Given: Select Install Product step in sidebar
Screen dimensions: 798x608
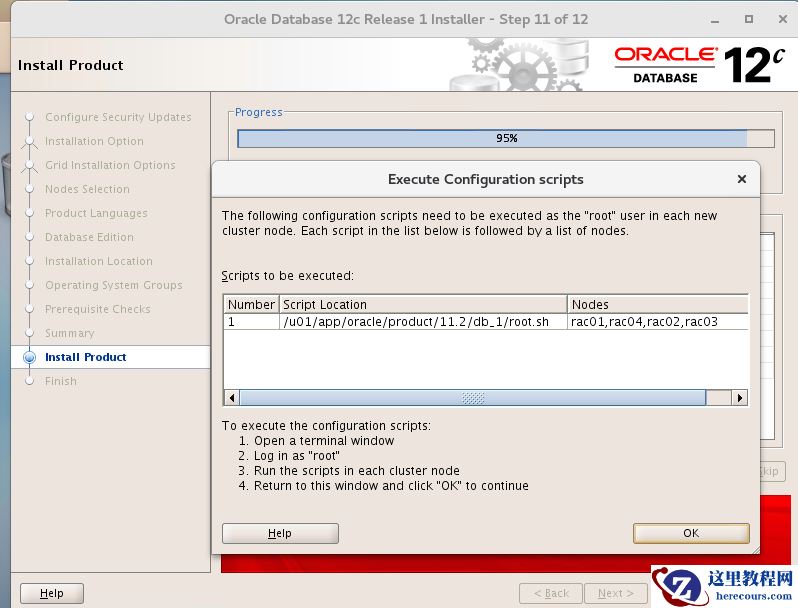Looking at the screenshot, I should pos(86,357).
